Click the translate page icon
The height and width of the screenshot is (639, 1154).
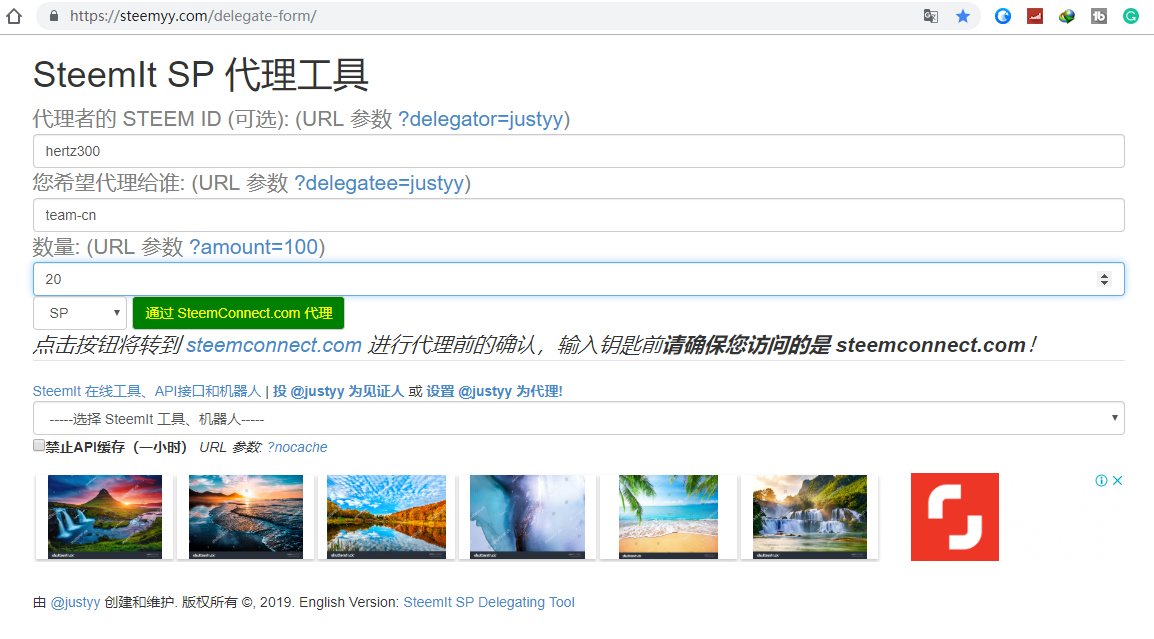[930, 16]
